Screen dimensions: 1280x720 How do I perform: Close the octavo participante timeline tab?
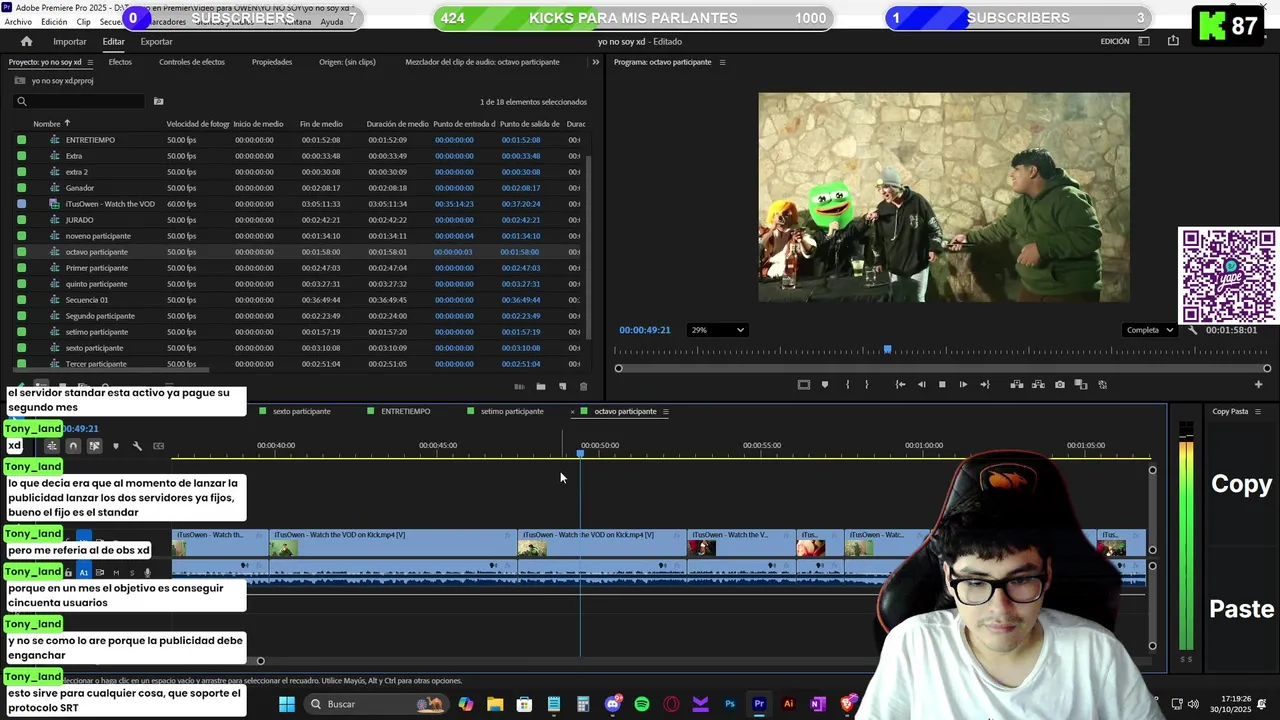pos(573,412)
